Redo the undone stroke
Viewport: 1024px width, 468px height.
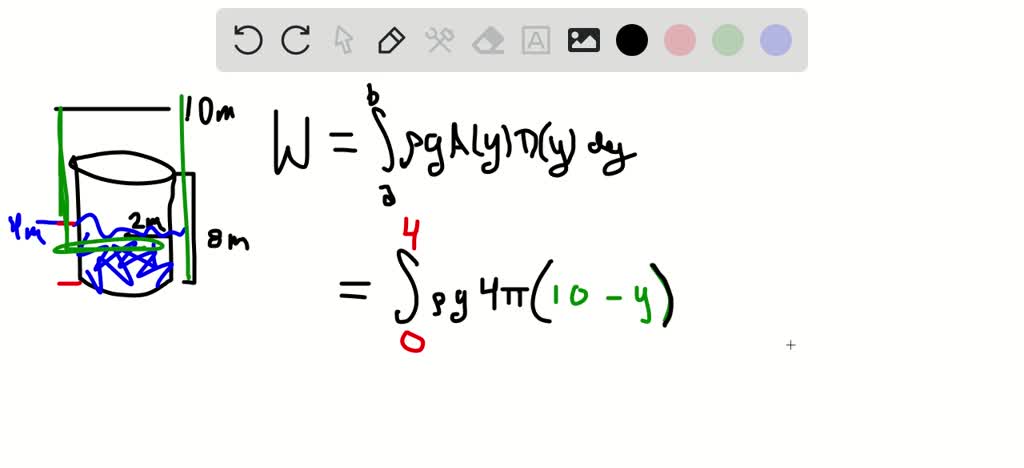295,40
